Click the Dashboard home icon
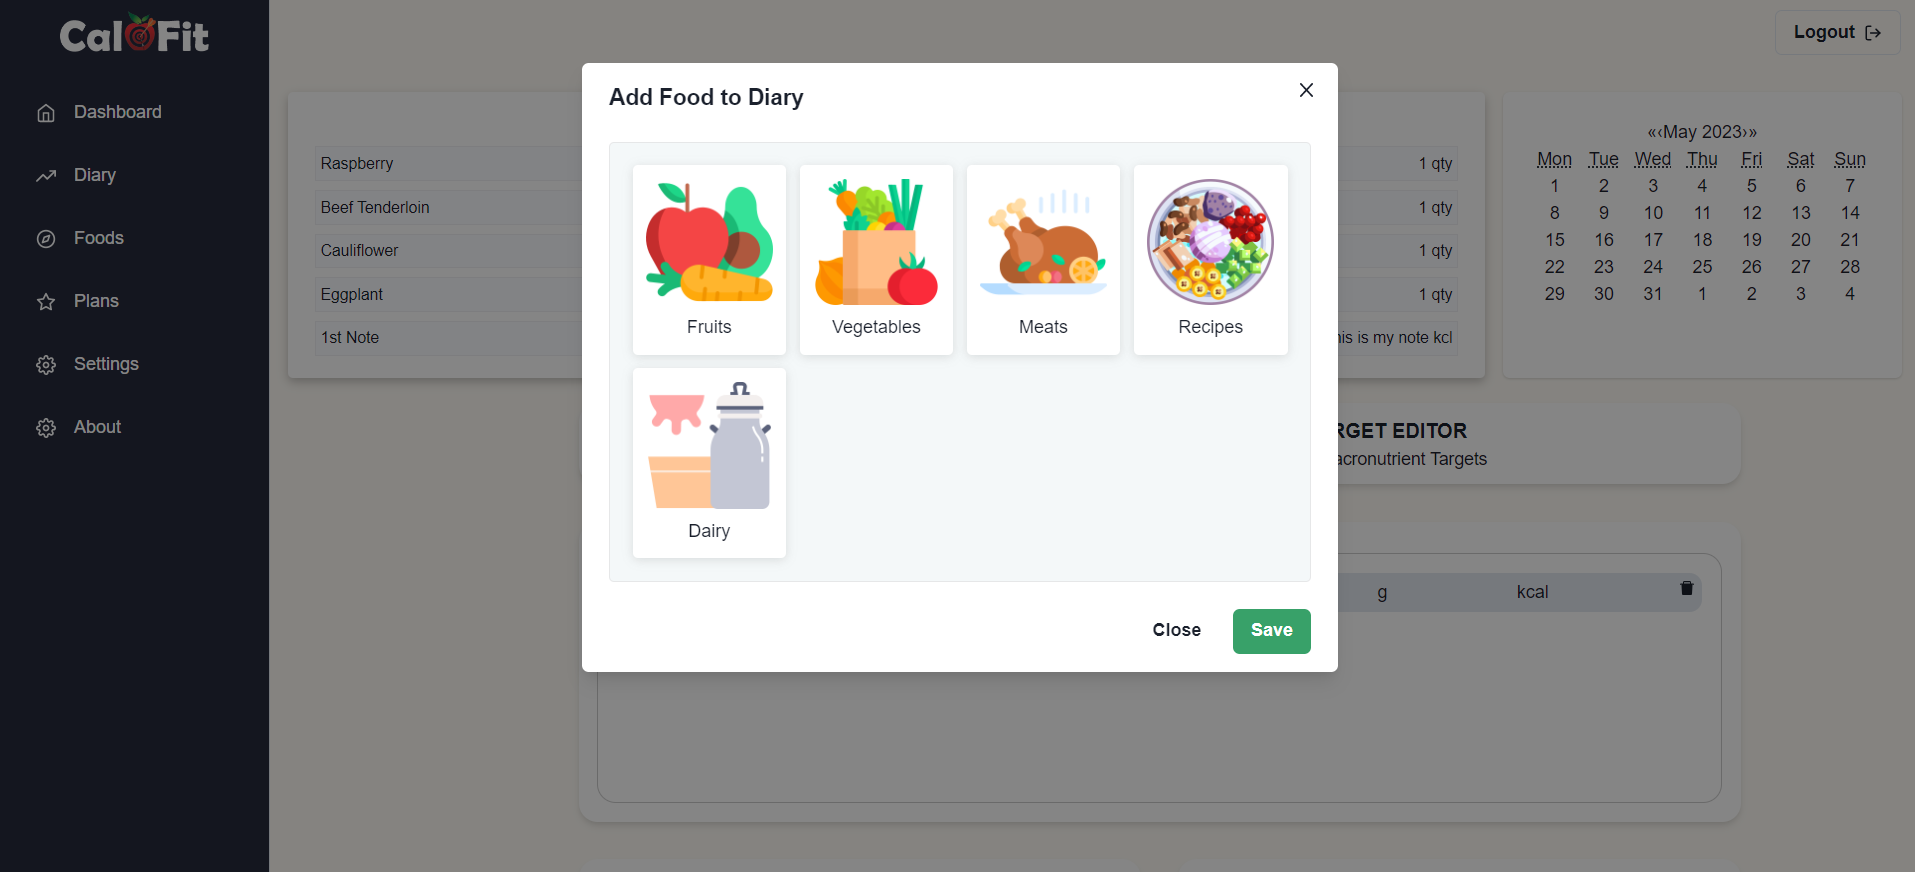Image resolution: width=1915 pixels, height=872 pixels. pyautogui.click(x=46, y=112)
